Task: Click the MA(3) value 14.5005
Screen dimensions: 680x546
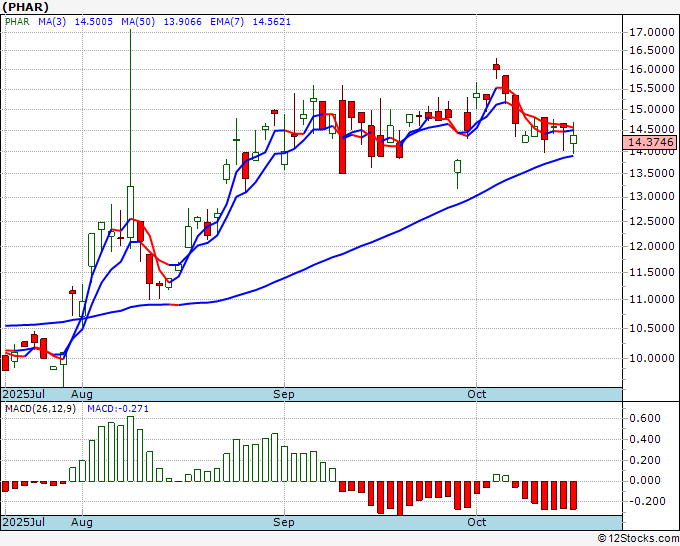Action: [x=94, y=22]
